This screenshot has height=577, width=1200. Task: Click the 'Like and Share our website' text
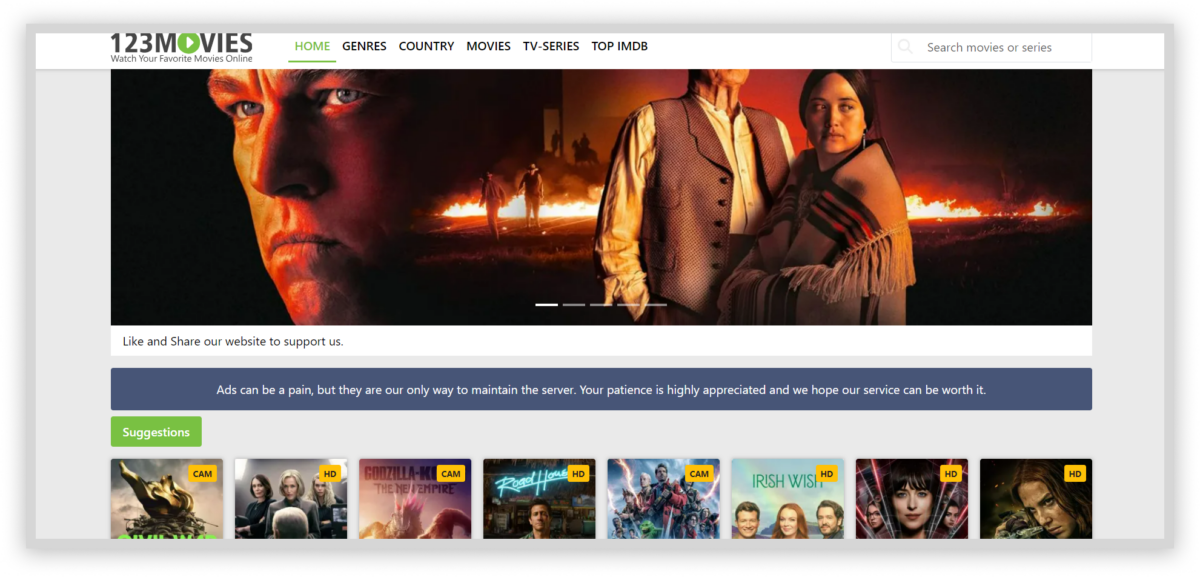[233, 341]
